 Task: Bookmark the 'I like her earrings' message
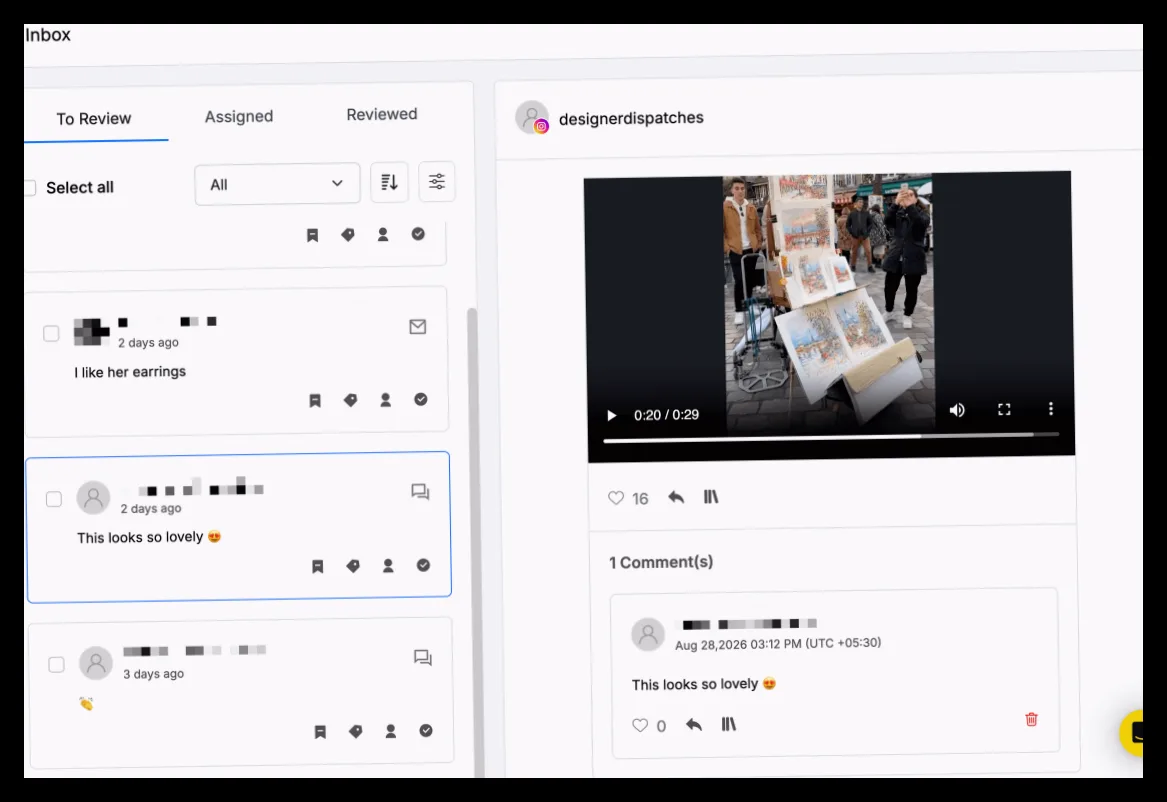click(315, 401)
